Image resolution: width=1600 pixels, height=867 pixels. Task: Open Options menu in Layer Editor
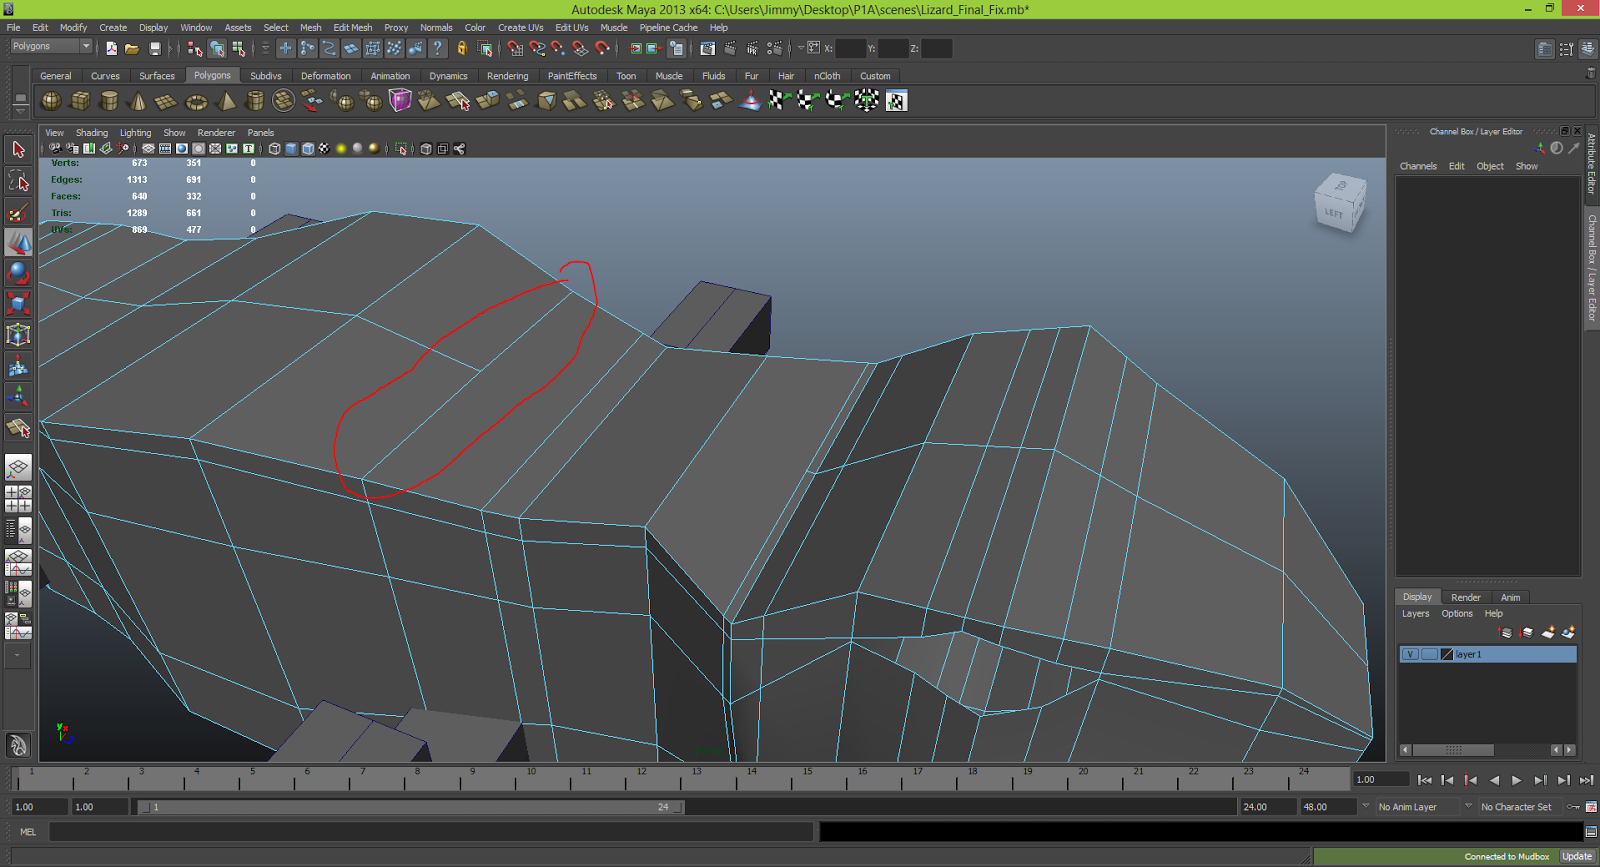coord(1456,614)
